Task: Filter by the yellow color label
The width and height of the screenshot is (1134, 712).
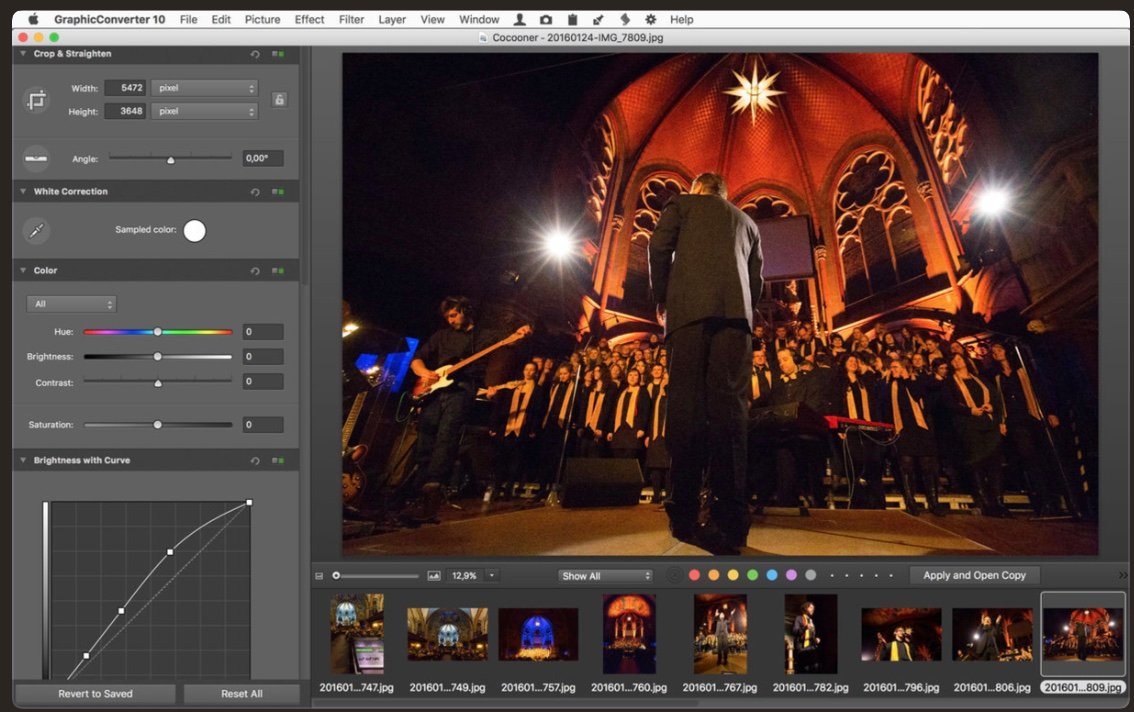Action: [733, 575]
